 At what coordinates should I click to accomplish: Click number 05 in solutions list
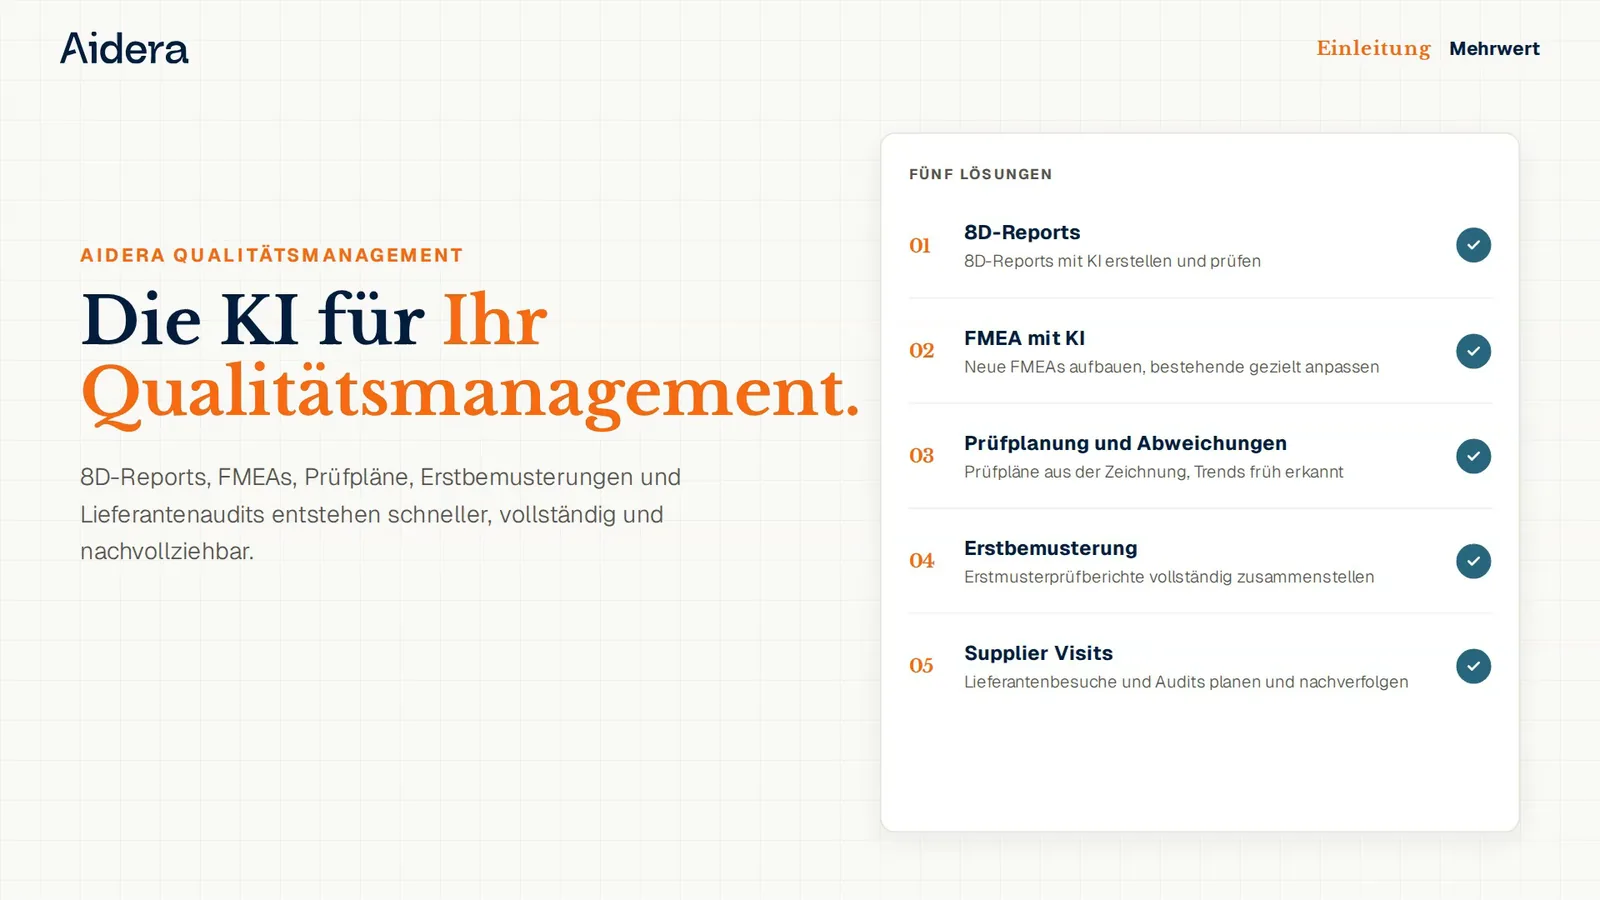coord(921,665)
